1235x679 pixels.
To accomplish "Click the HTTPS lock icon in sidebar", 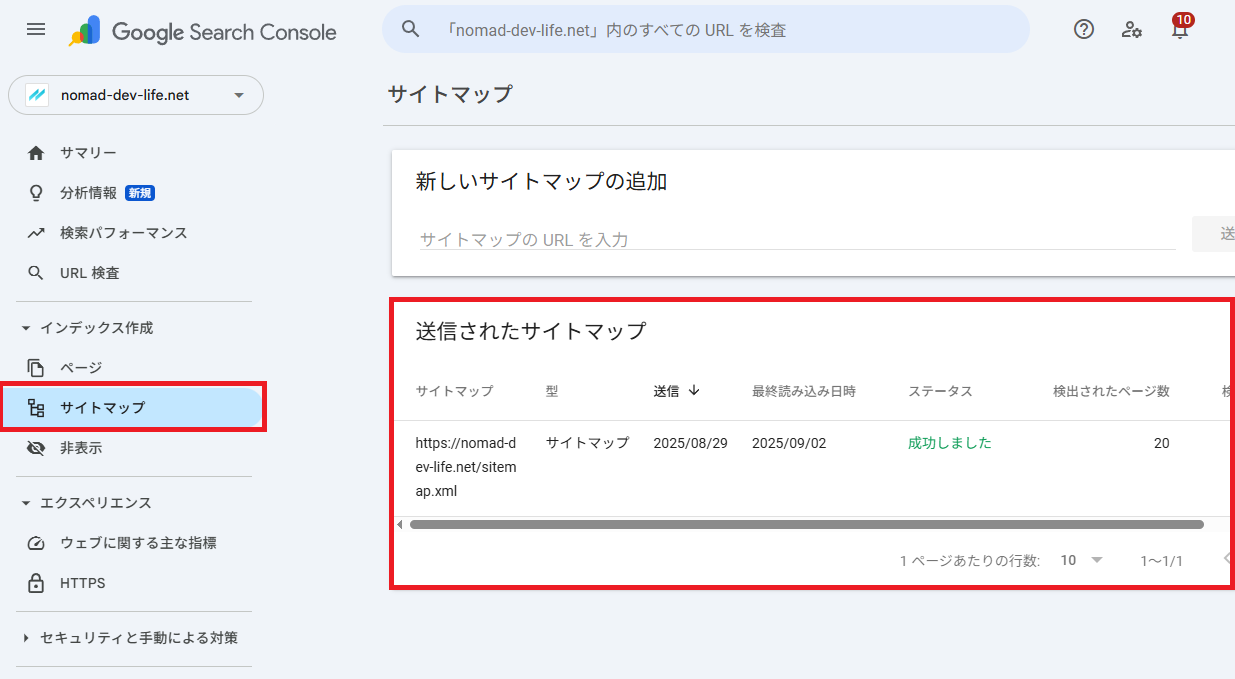I will [x=36, y=583].
